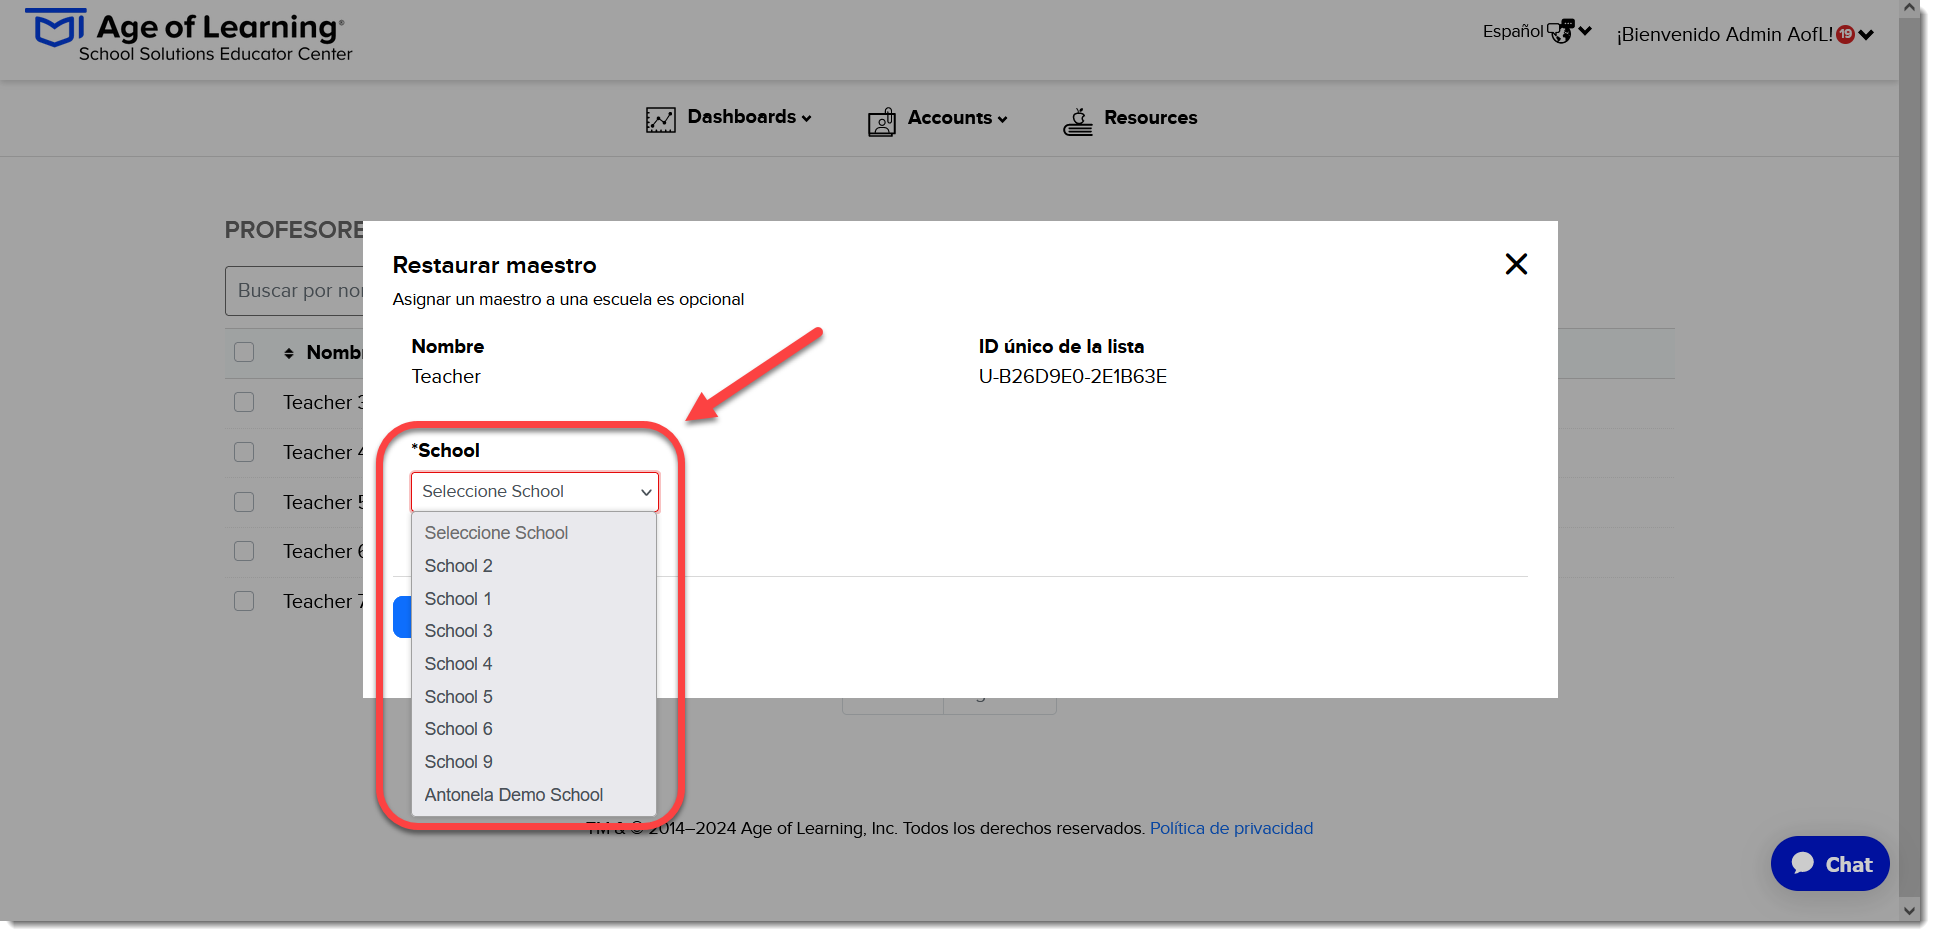Open the Español language selector
The width and height of the screenshot is (1935, 936).
pos(1537,31)
